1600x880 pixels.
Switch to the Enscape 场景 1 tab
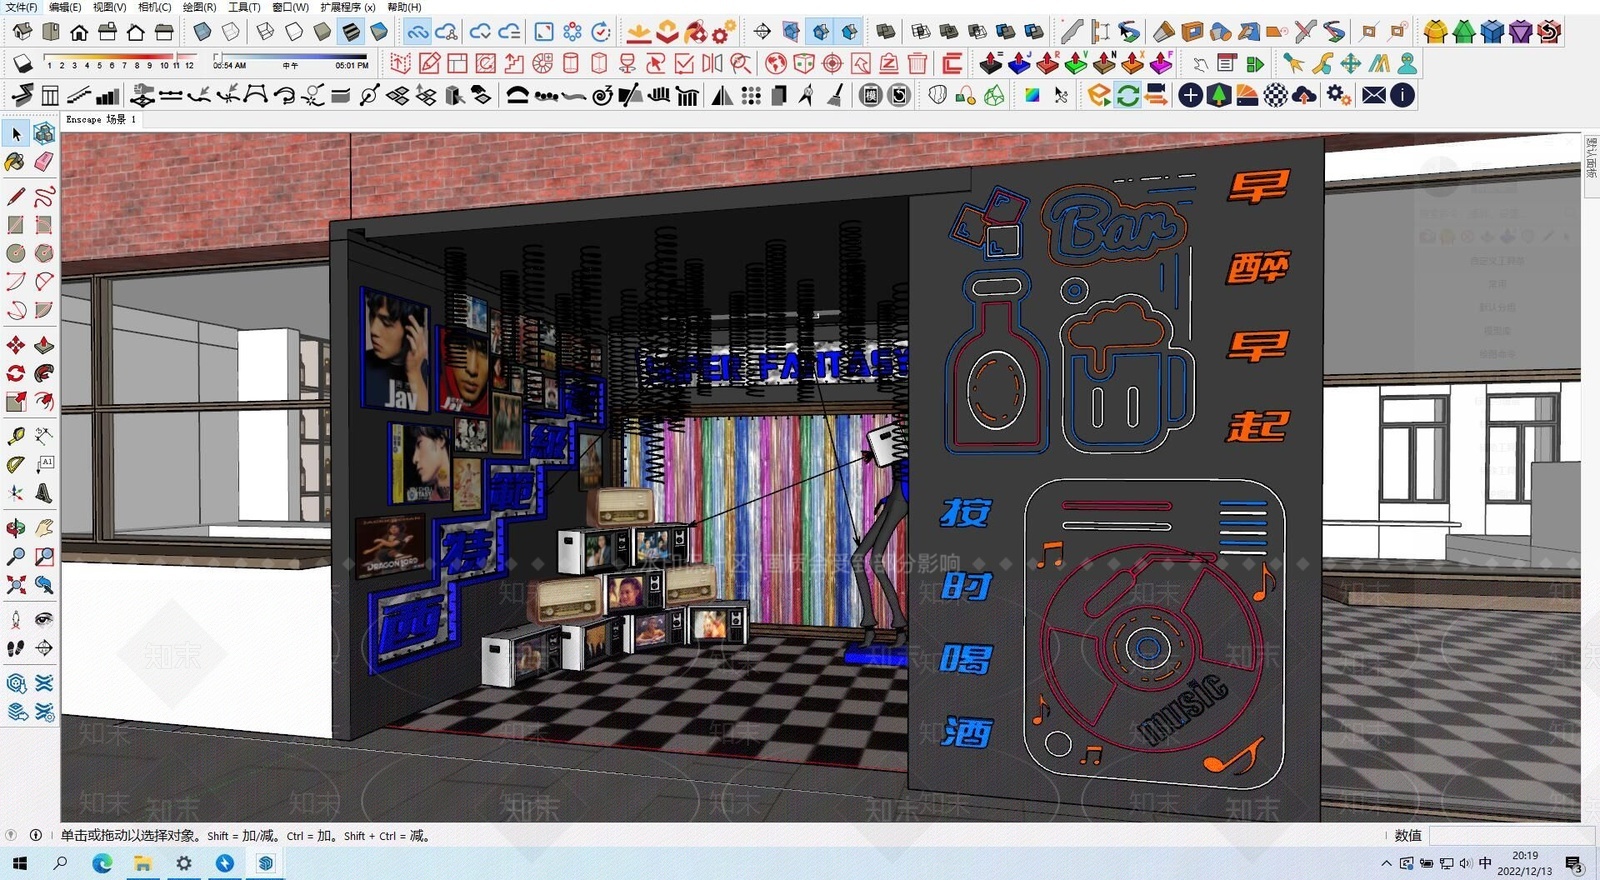coord(101,119)
